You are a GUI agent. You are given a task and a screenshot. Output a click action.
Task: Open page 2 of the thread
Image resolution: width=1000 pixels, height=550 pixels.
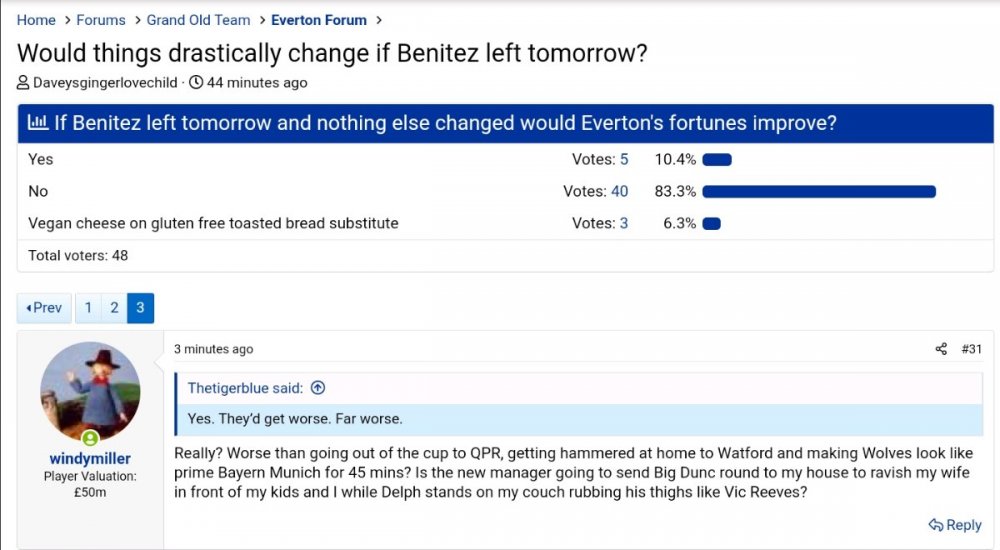114,308
